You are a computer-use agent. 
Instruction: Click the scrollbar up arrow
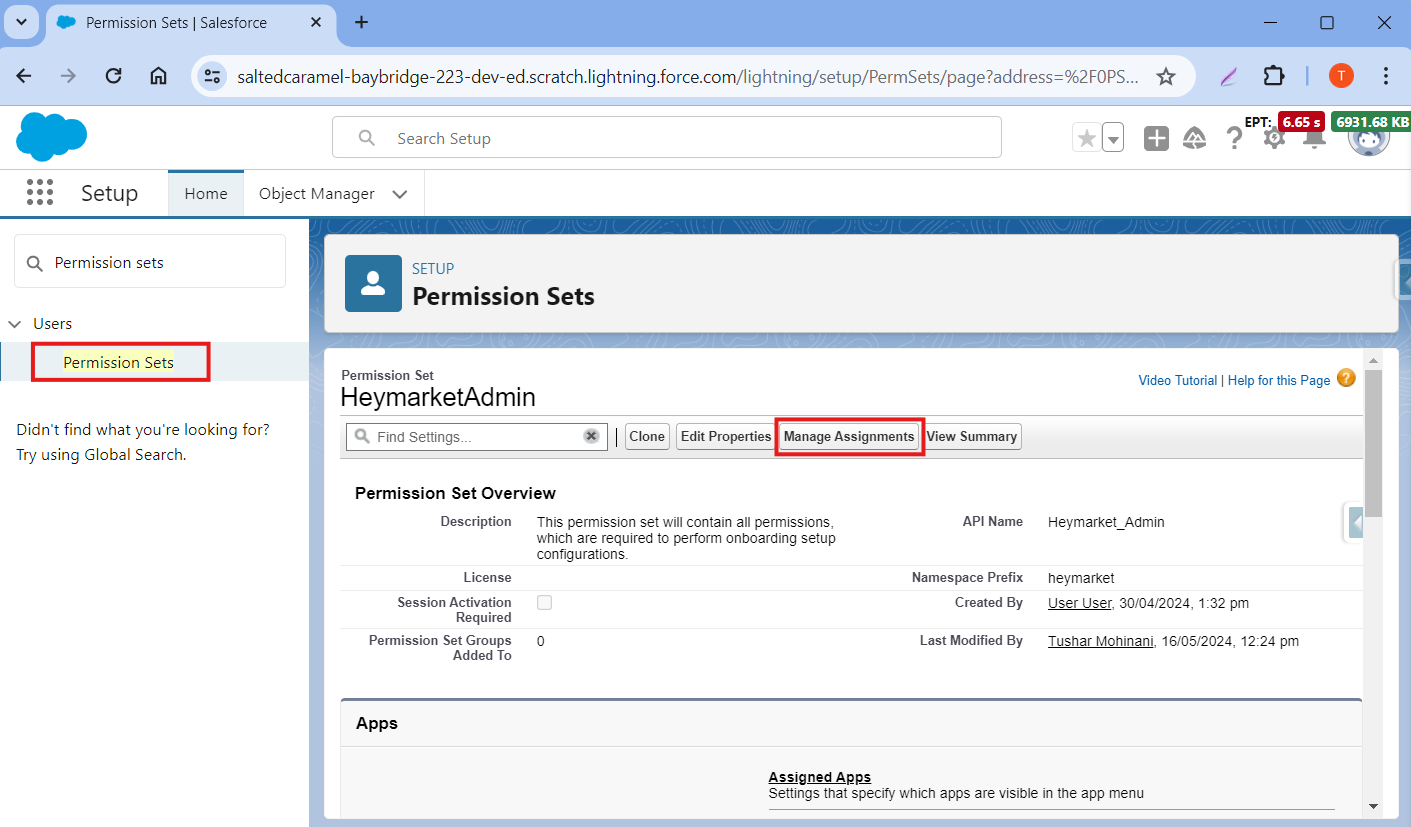[1373, 360]
